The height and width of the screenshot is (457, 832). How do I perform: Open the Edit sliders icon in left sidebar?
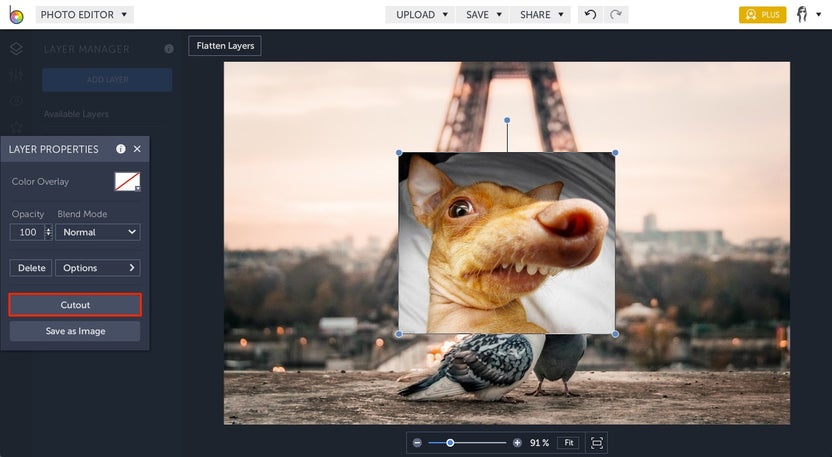pyautogui.click(x=15, y=75)
